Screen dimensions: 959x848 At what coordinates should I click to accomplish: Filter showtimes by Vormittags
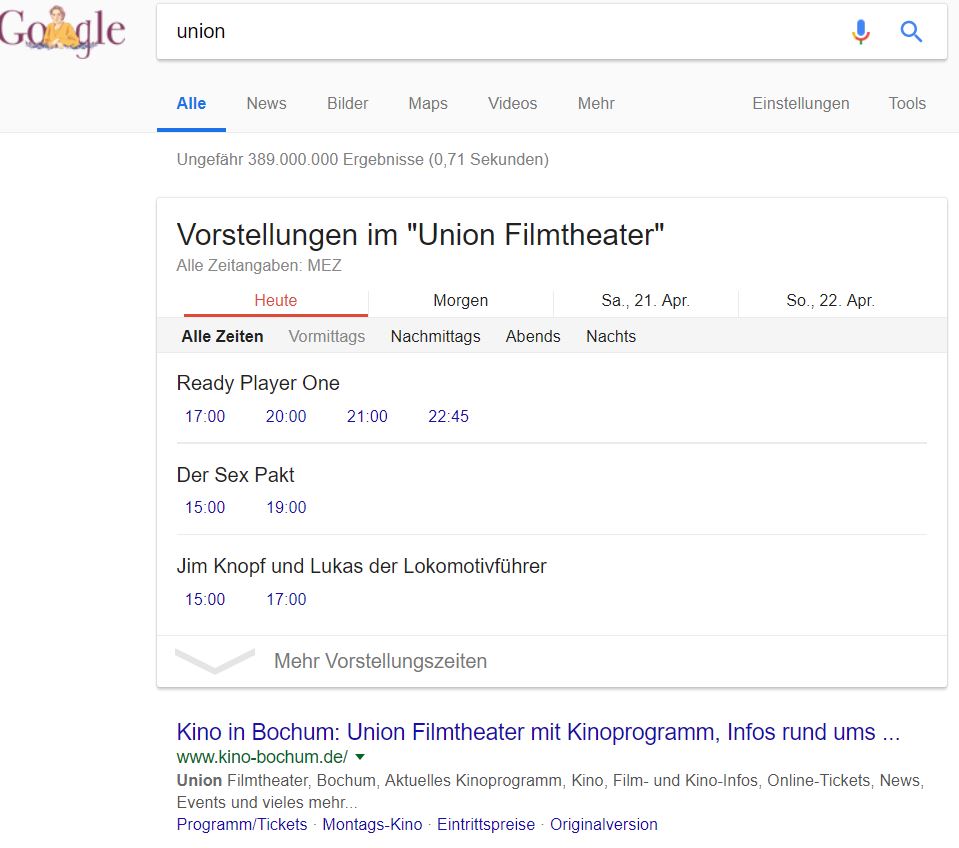click(327, 336)
